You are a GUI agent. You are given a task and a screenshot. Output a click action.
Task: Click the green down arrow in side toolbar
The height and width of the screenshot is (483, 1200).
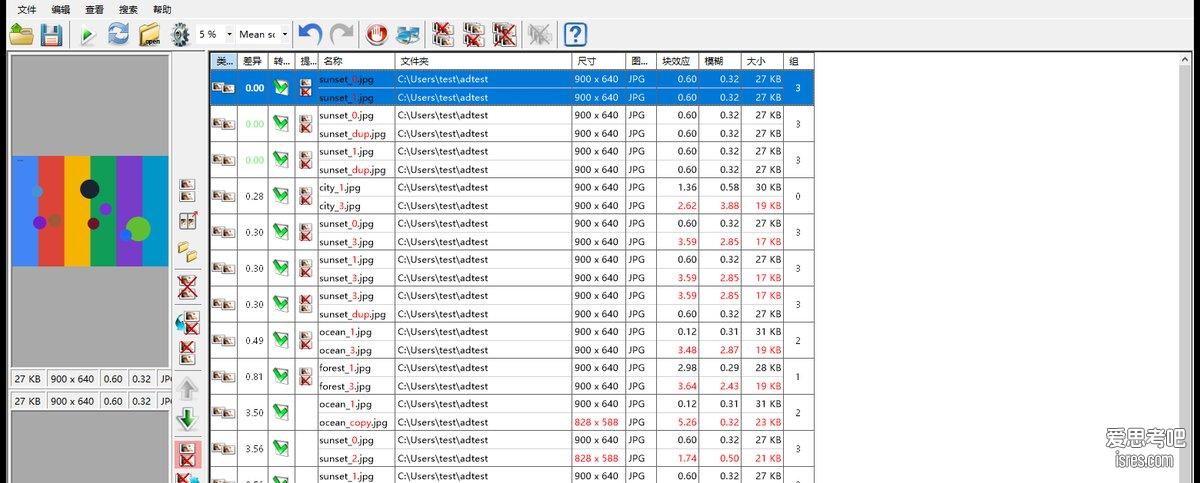click(x=187, y=419)
